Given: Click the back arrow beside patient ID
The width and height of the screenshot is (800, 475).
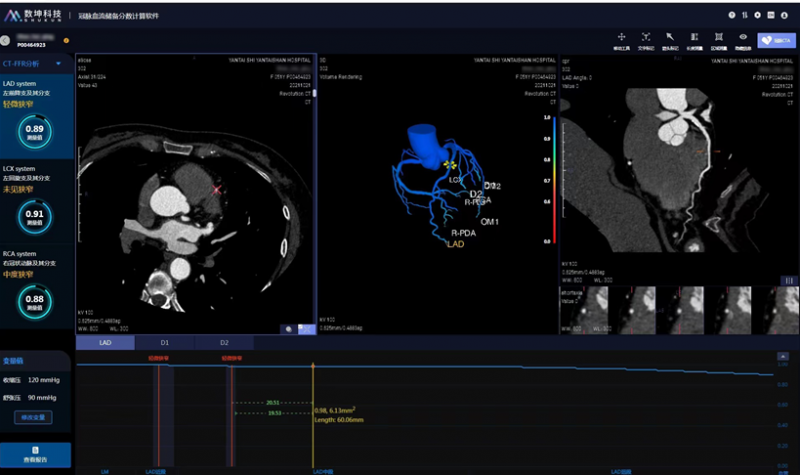Looking at the screenshot, I should tap(7, 40).
